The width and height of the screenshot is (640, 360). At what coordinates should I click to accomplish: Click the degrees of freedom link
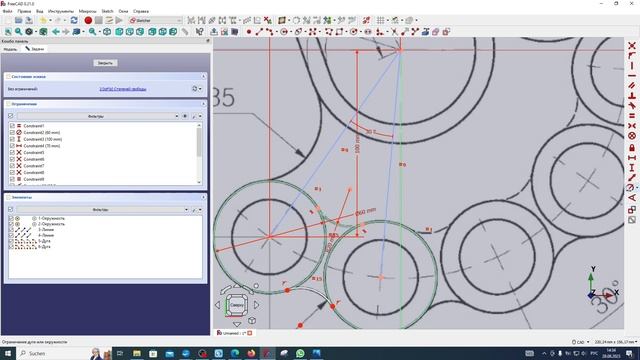click(x=123, y=89)
